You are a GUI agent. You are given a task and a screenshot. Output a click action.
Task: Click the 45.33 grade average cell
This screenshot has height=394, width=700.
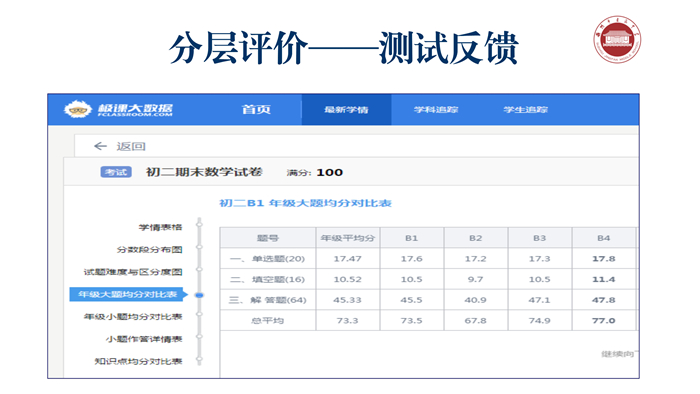pos(348,300)
